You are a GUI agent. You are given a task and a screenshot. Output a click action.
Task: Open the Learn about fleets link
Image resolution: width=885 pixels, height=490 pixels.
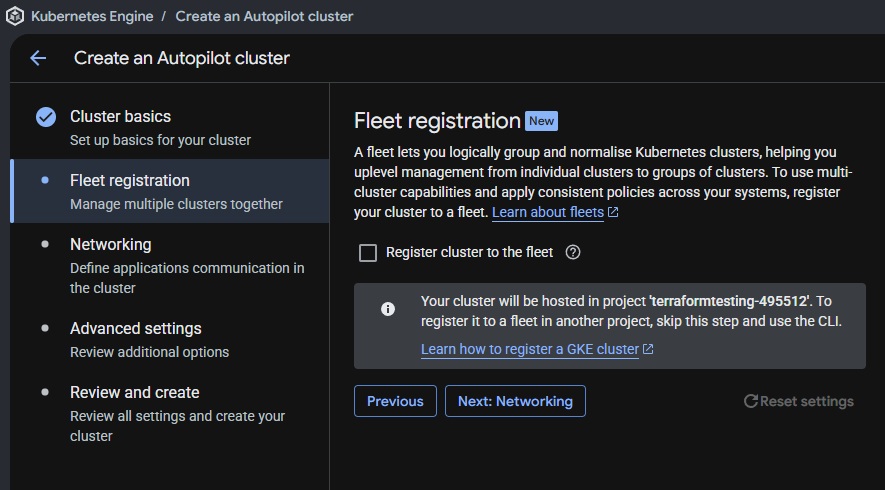(547, 212)
